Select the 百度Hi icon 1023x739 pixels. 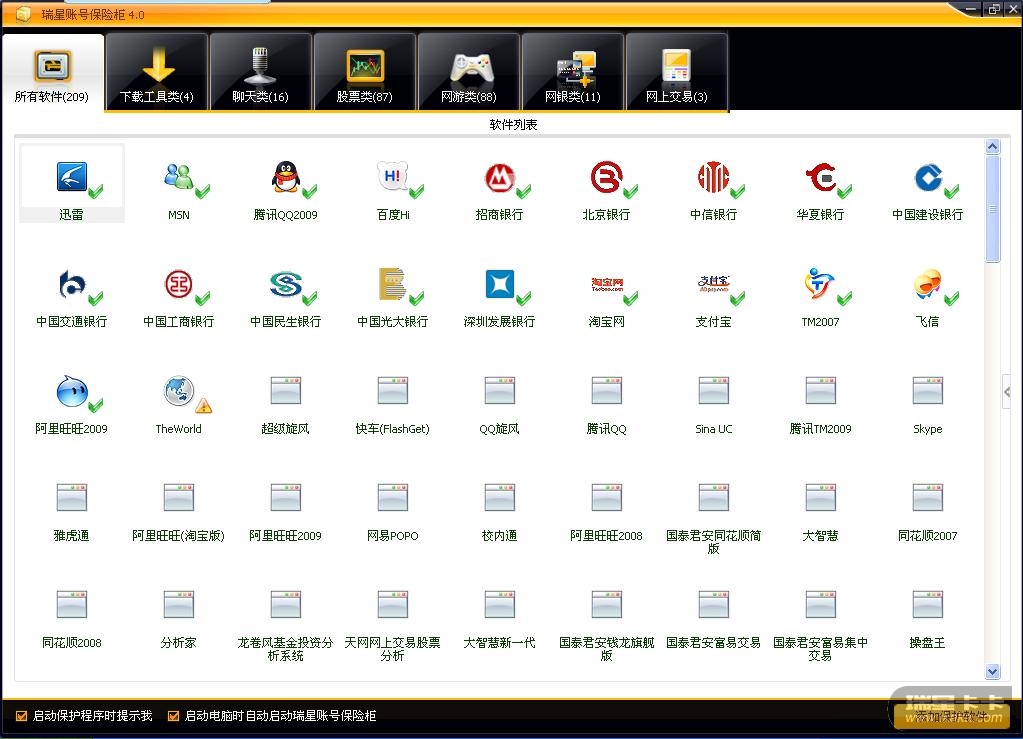coord(393,177)
